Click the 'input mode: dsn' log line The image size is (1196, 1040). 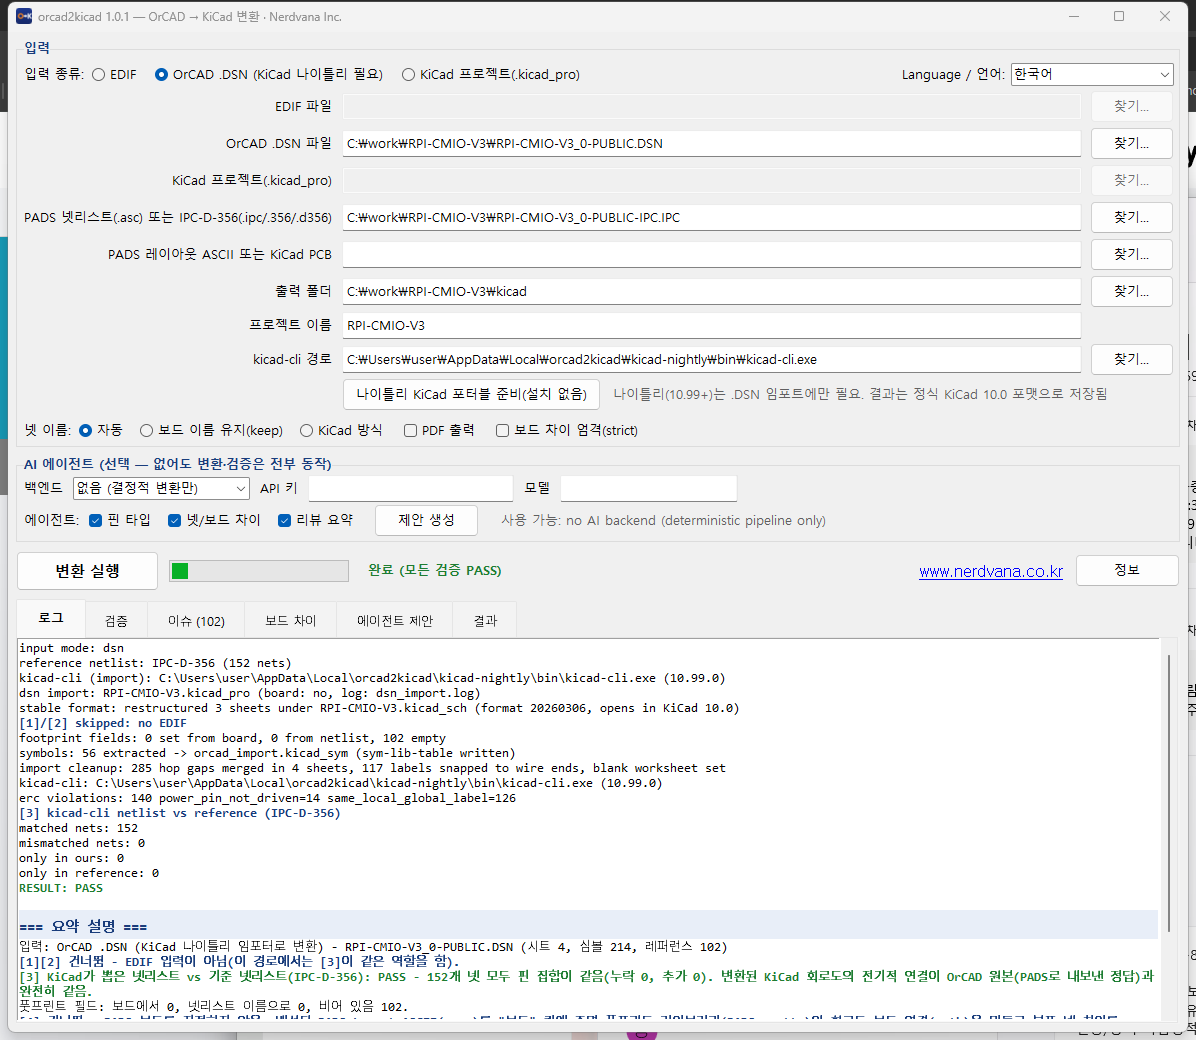tap(72, 649)
